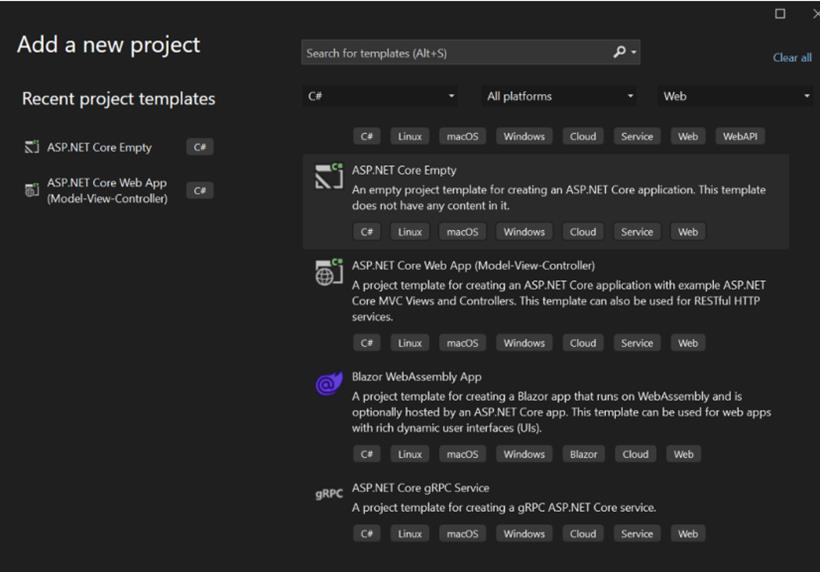Open the Web project type dropdown
This screenshot has height=572, width=820.
(735, 96)
